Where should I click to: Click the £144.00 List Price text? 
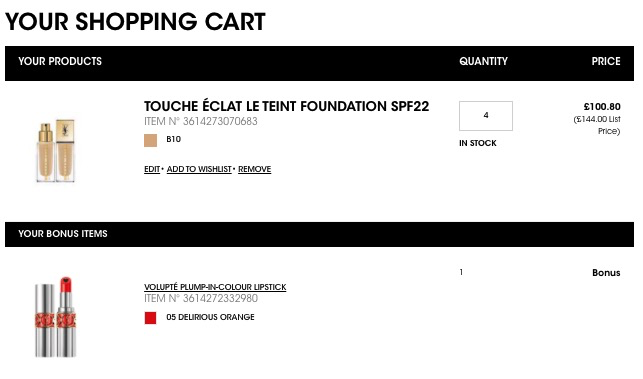point(597,125)
